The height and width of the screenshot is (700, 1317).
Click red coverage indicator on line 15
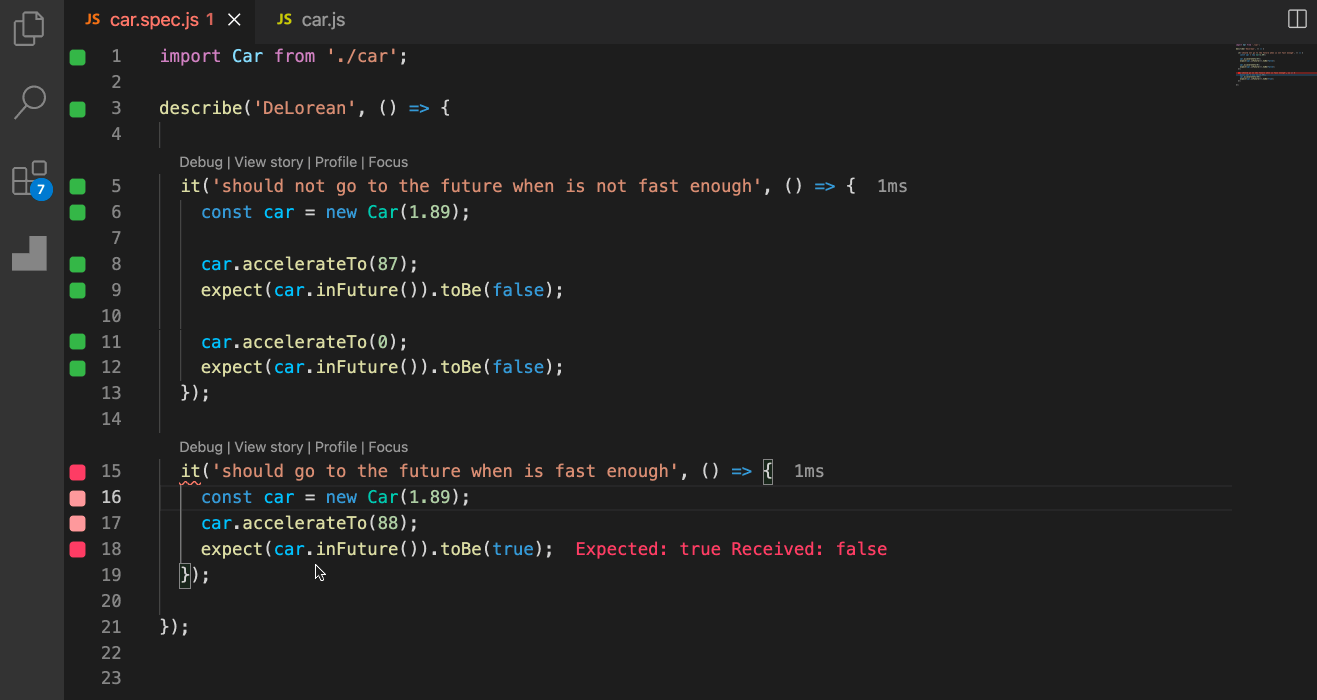(x=78, y=472)
